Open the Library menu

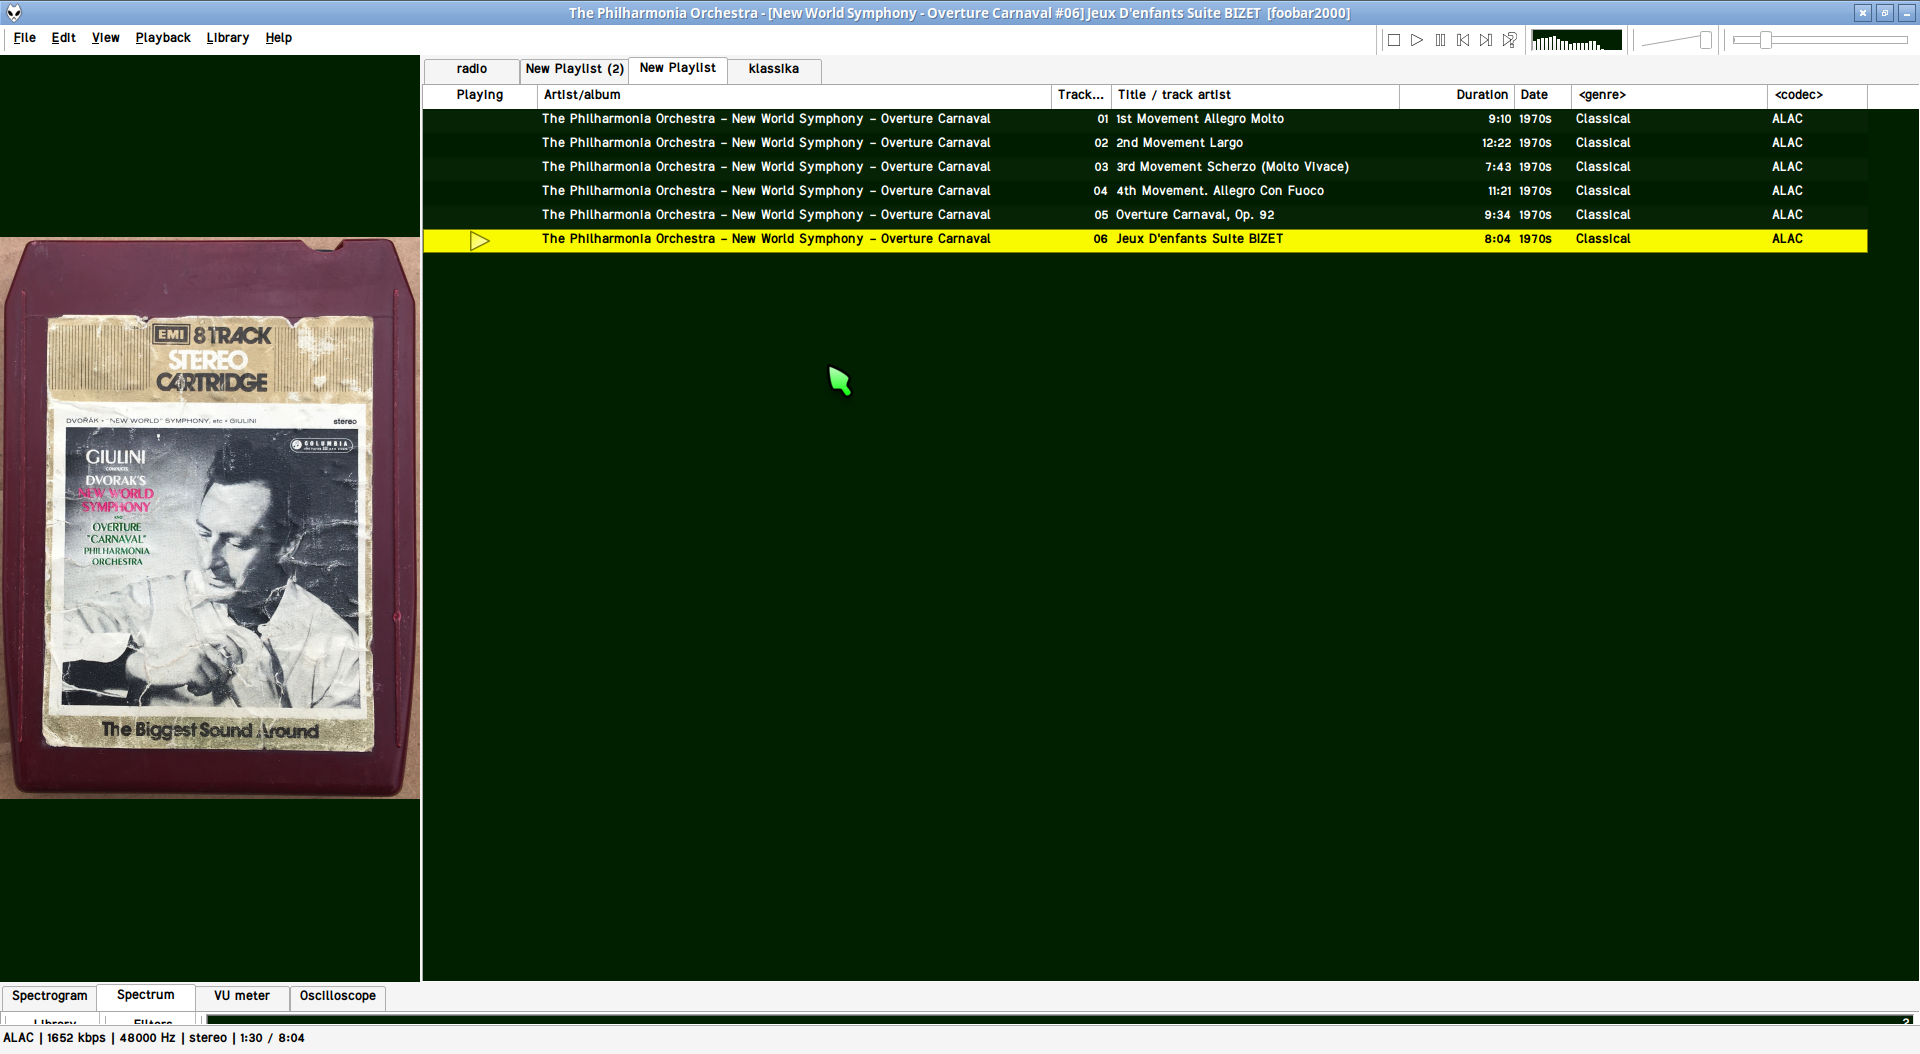(228, 38)
